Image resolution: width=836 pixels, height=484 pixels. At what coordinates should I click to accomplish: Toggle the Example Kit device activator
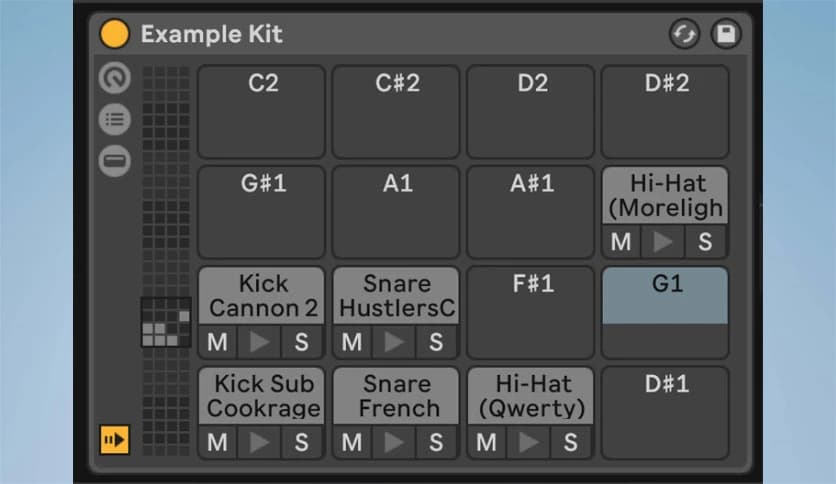115,34
